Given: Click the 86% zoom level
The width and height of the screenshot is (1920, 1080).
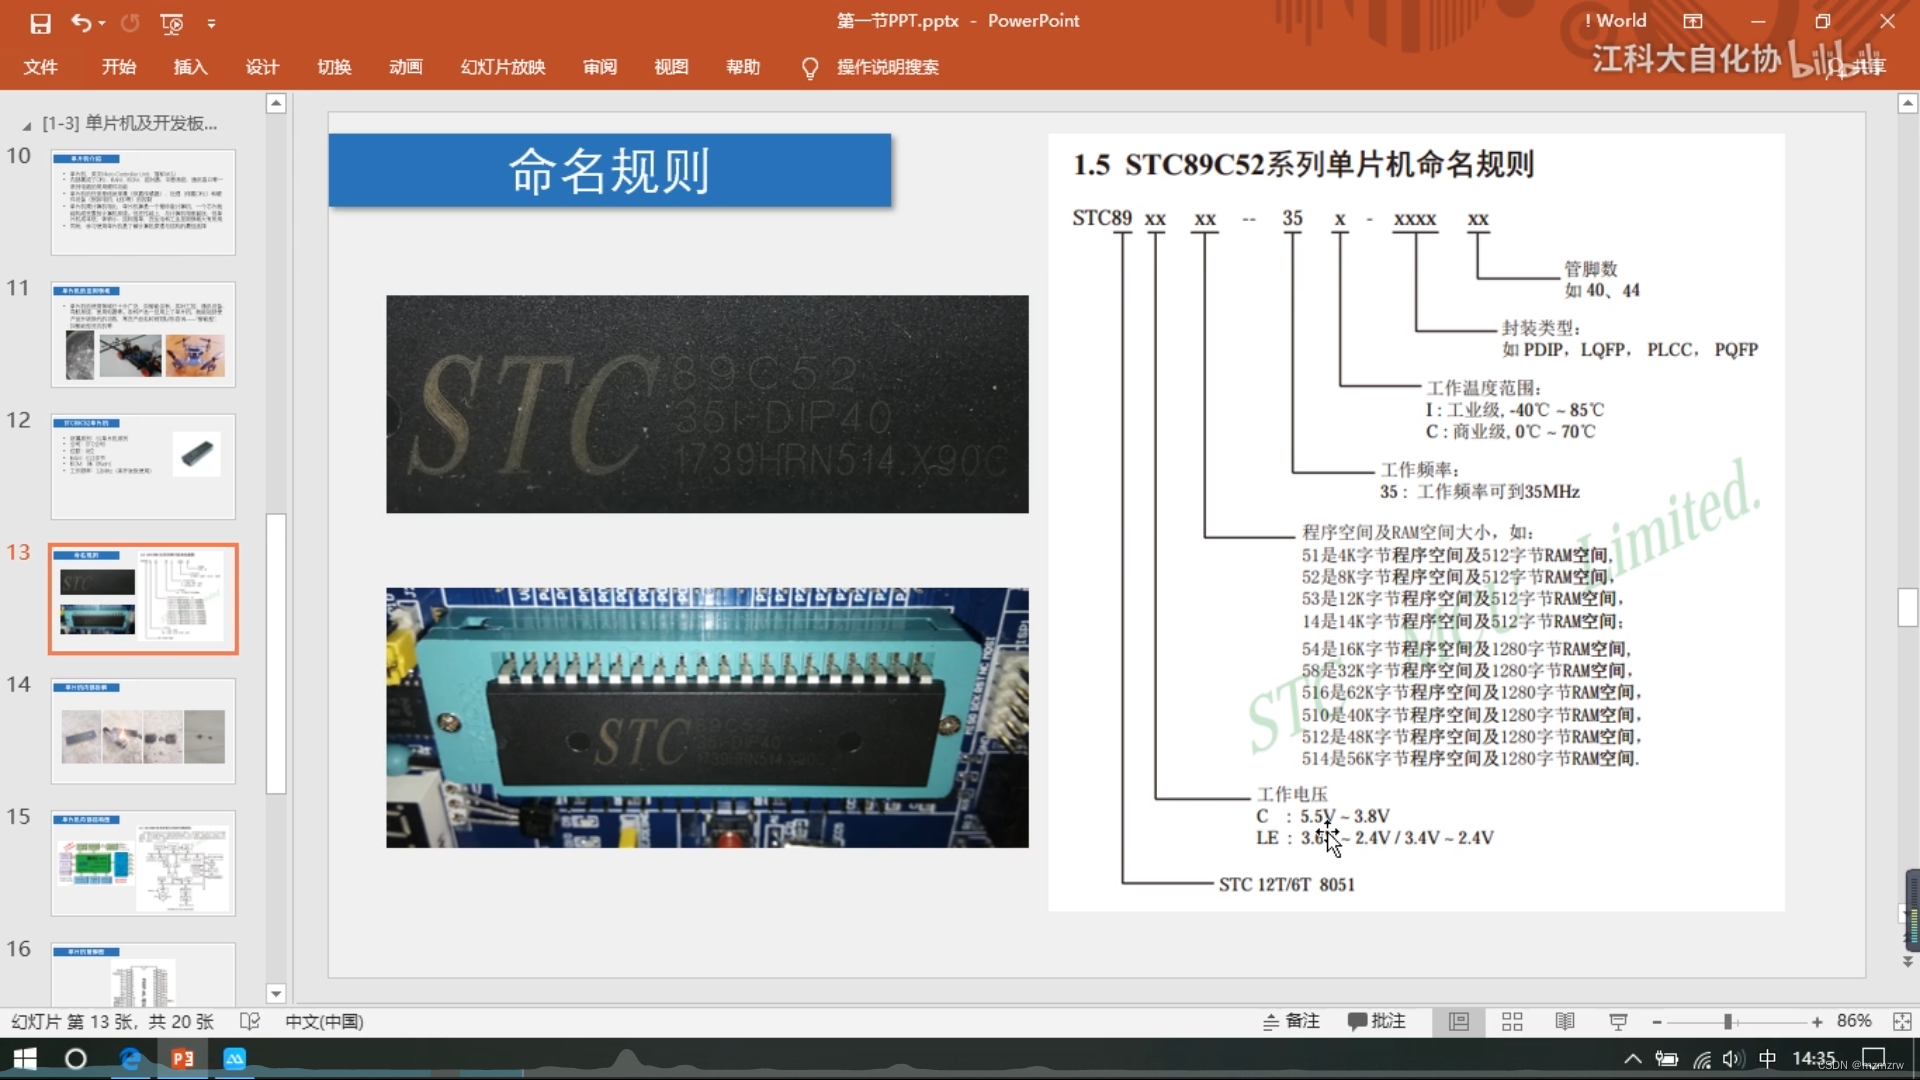Looking at the screenshot, I should click(1854, 1021).
